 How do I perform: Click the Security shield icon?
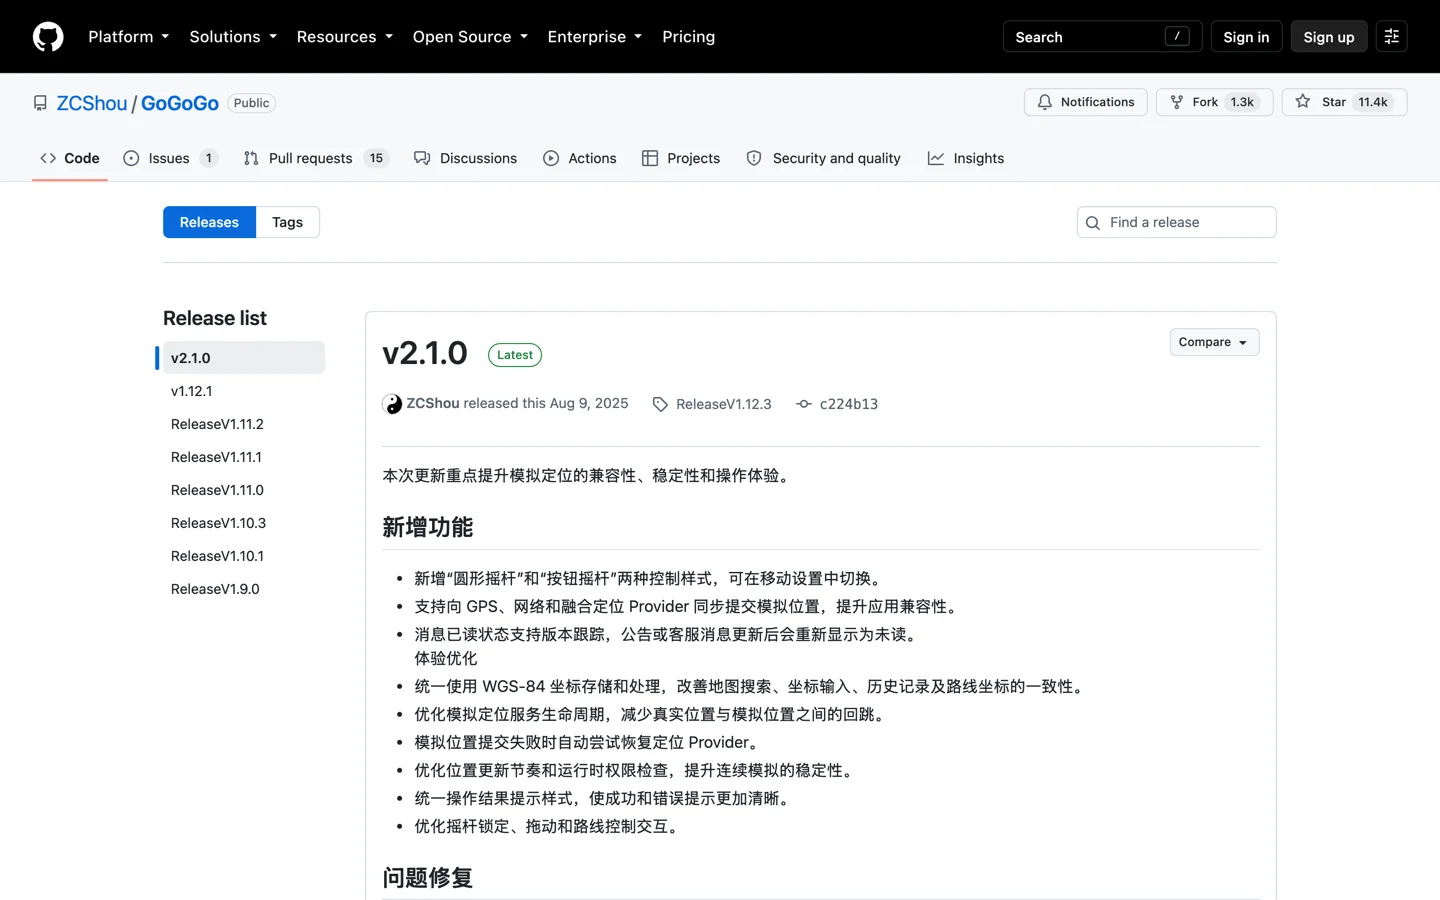754,158
